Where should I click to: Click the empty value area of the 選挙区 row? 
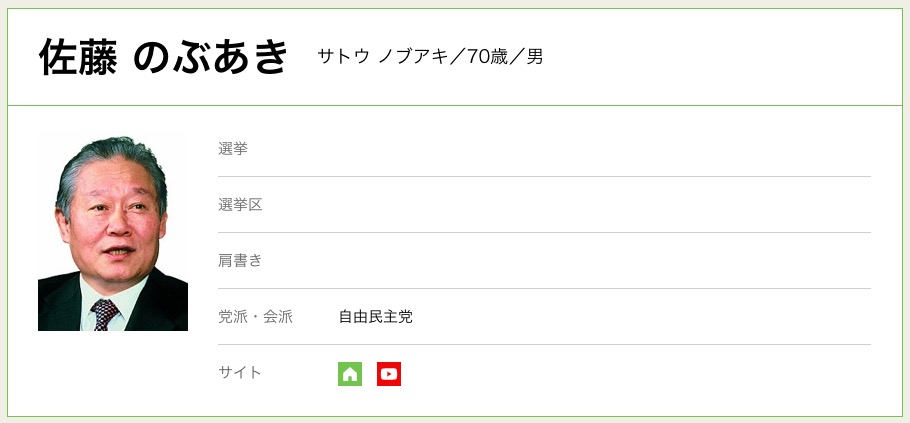point(600,205)
